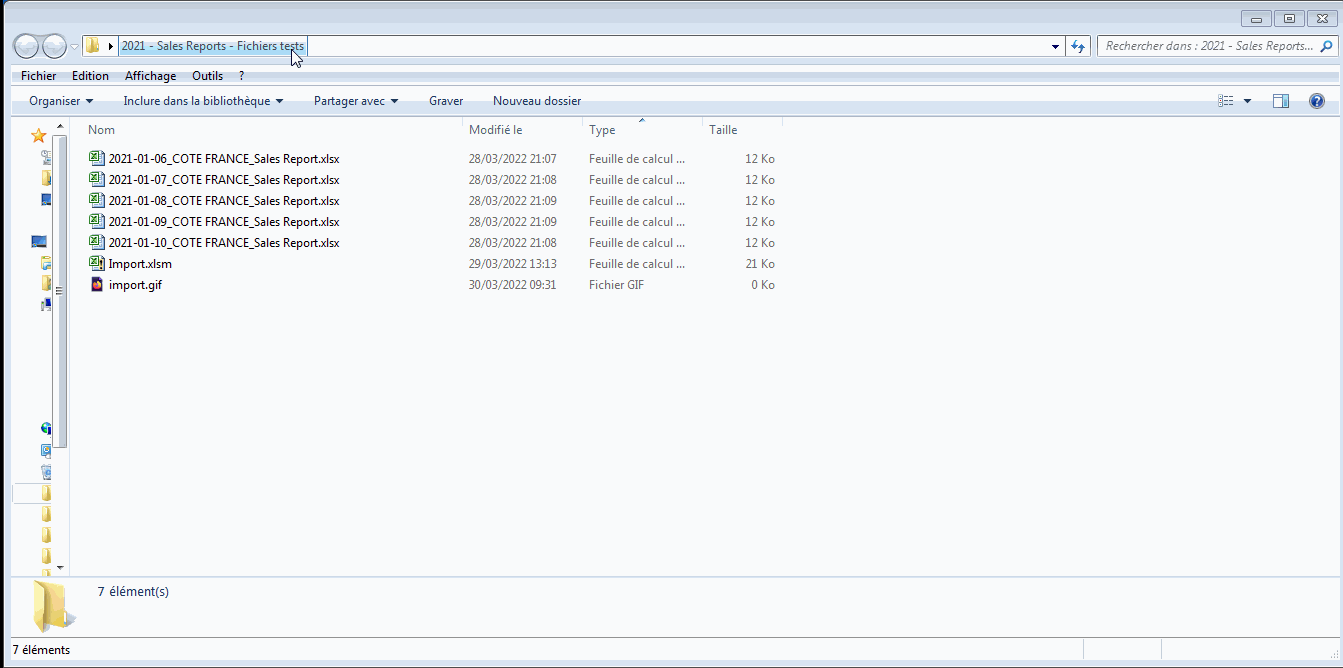Go forward with the Forward arrow button

(54, 46)
